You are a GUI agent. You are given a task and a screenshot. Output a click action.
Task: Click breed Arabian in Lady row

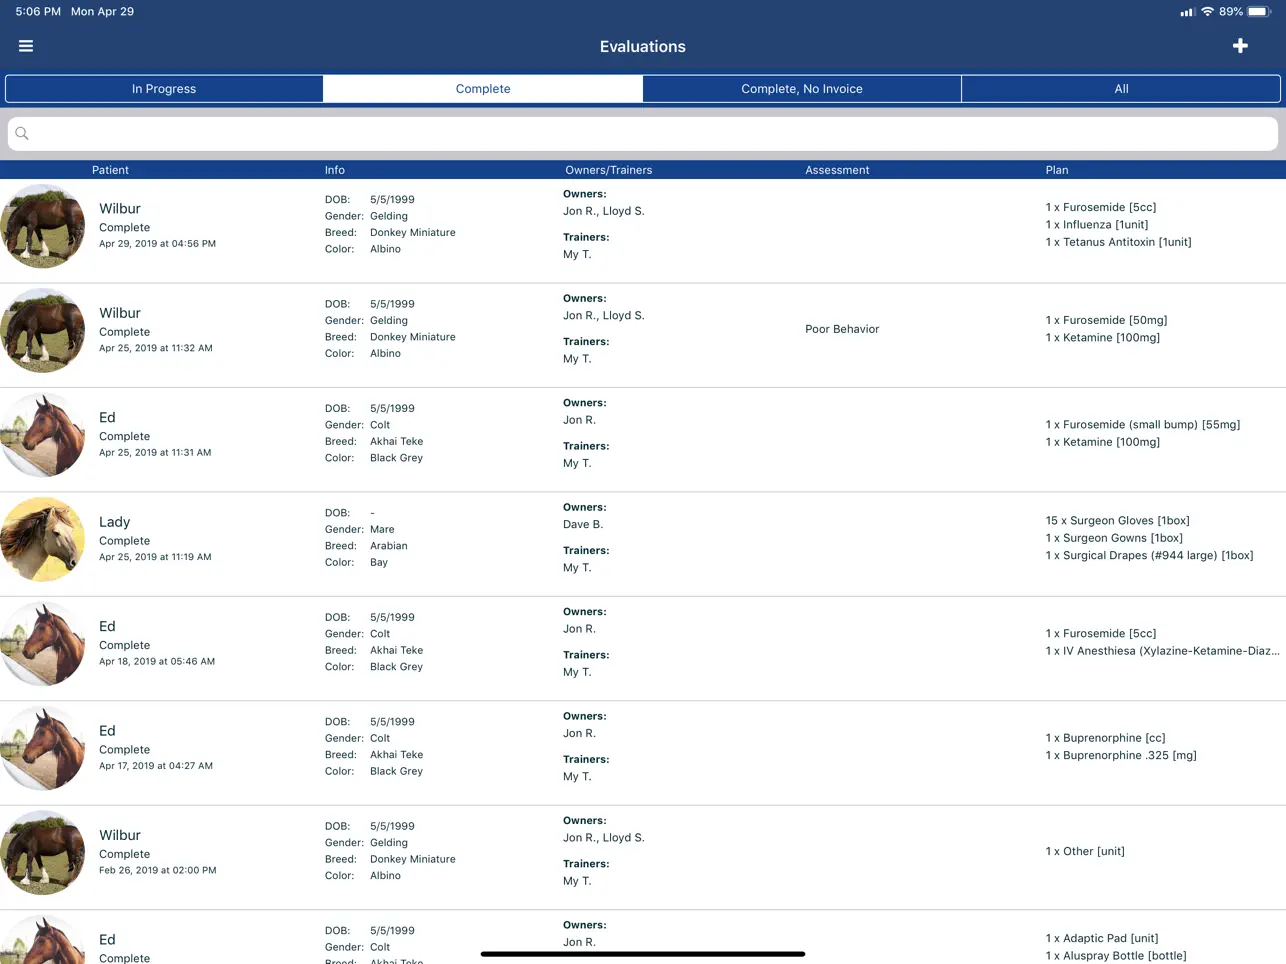pyautogui.click(x=389, y=546)
